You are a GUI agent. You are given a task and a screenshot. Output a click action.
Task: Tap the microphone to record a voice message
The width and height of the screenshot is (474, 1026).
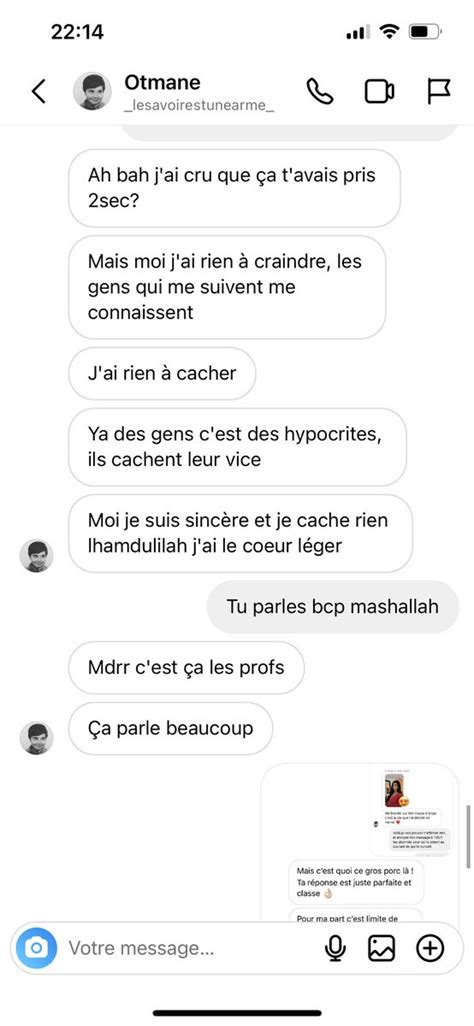click(335, 948)
